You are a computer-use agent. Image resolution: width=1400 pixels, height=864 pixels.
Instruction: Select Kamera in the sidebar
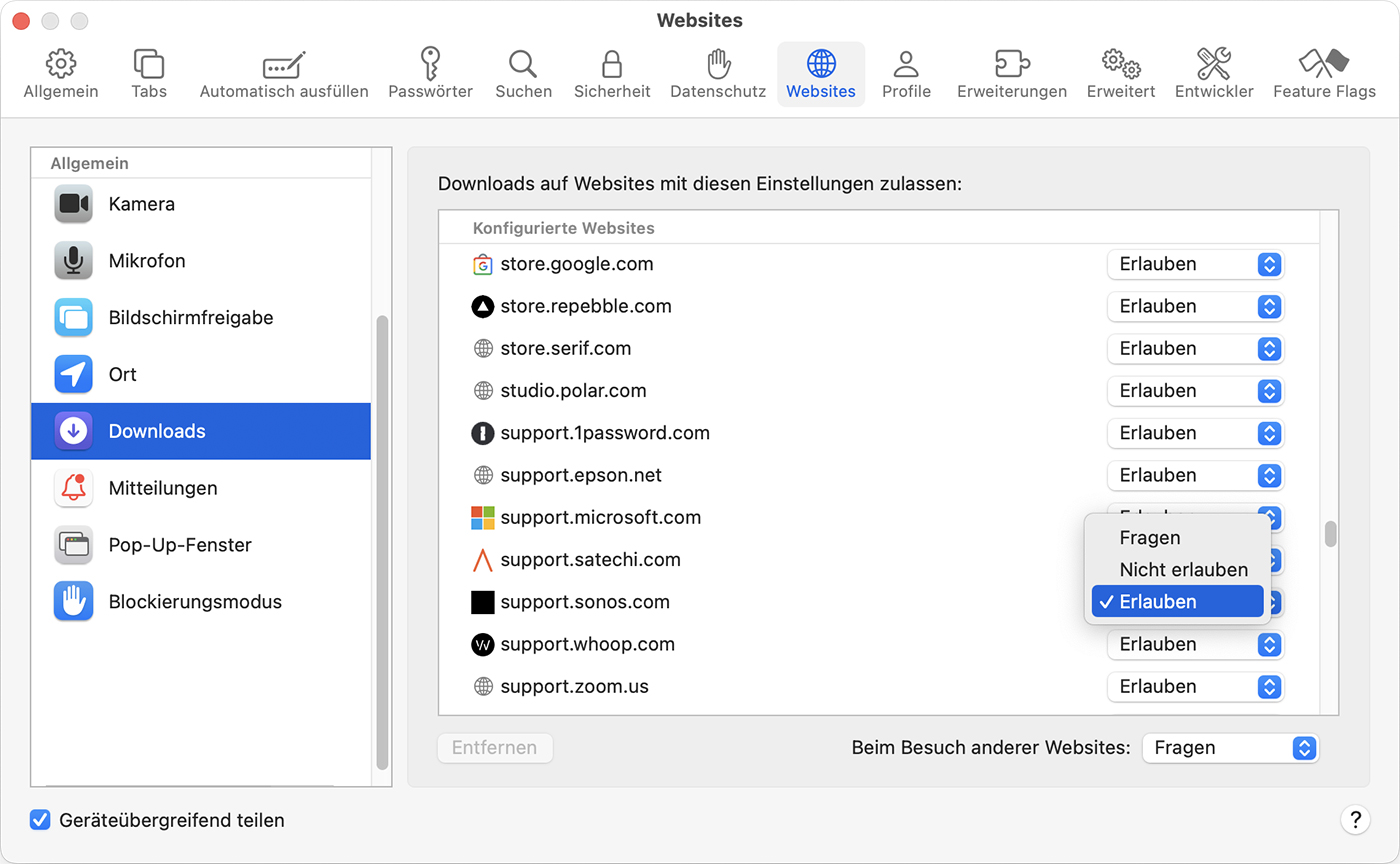pos(201,204)
